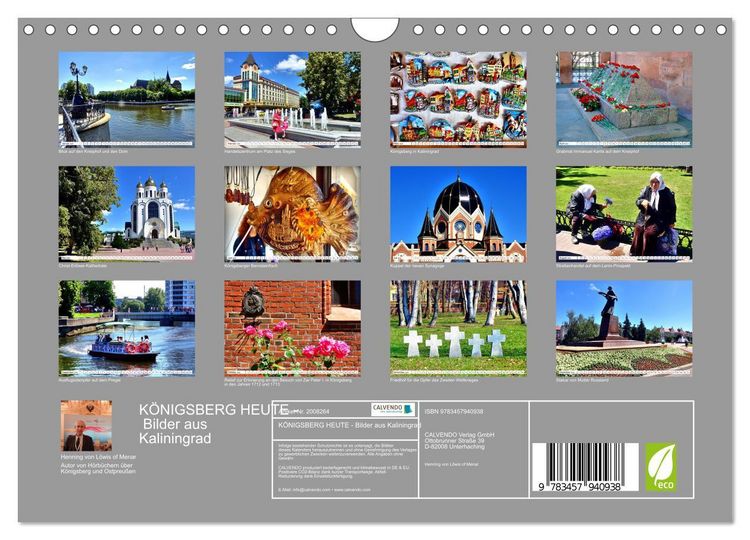Viewport: 750px width, 540px height.
Task: Open the synagogue black dome photo
Action: [x=458, y=214]
